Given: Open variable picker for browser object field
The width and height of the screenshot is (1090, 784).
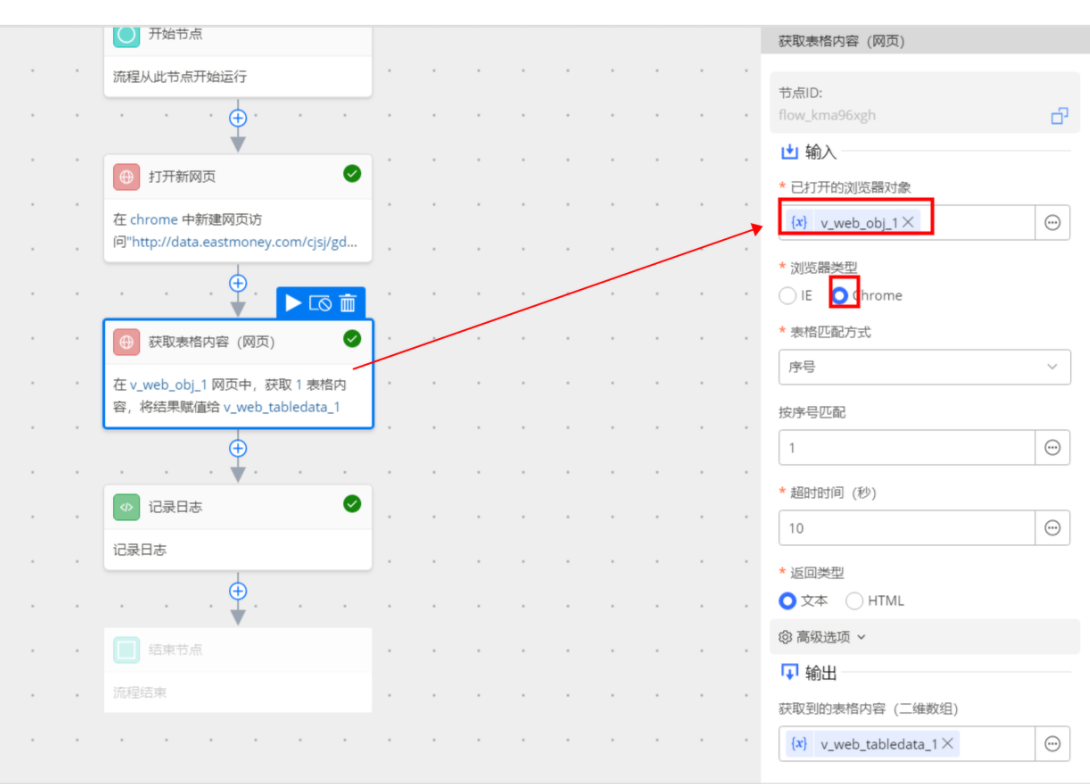Looking at the screenshot, I should (1052, 222).
